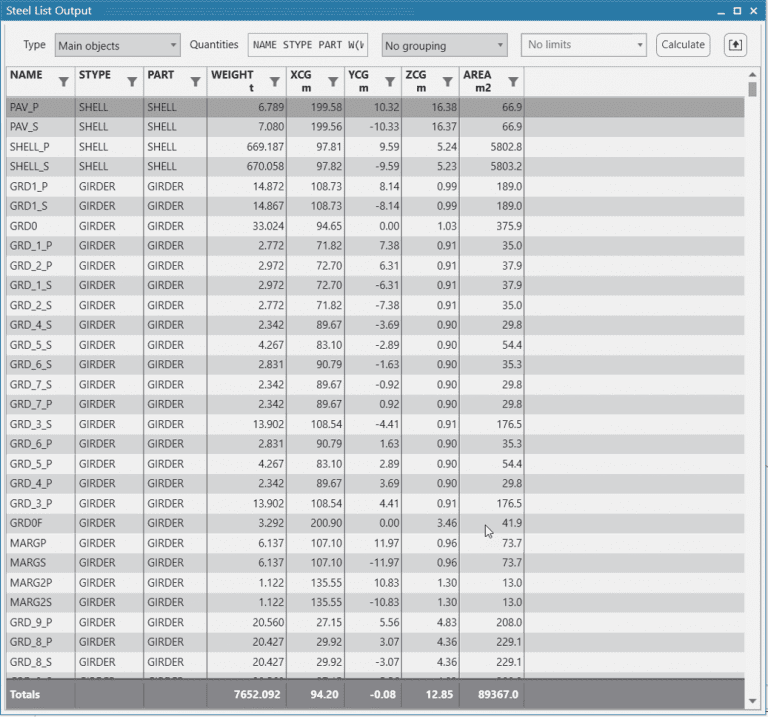This screenshot has width=768, height=717.
Task: Filter the AREA column
Action: click(x=513, y=82)
